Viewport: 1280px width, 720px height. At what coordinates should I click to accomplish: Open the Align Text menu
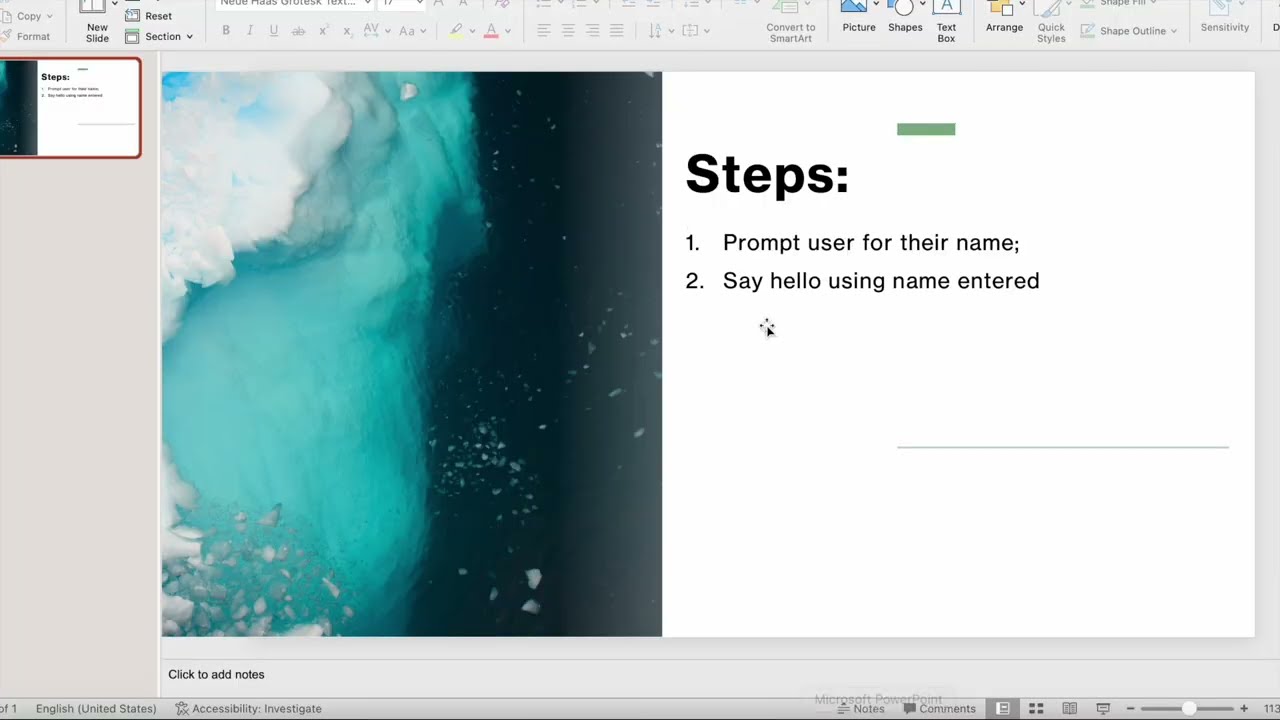coord(695,31)
